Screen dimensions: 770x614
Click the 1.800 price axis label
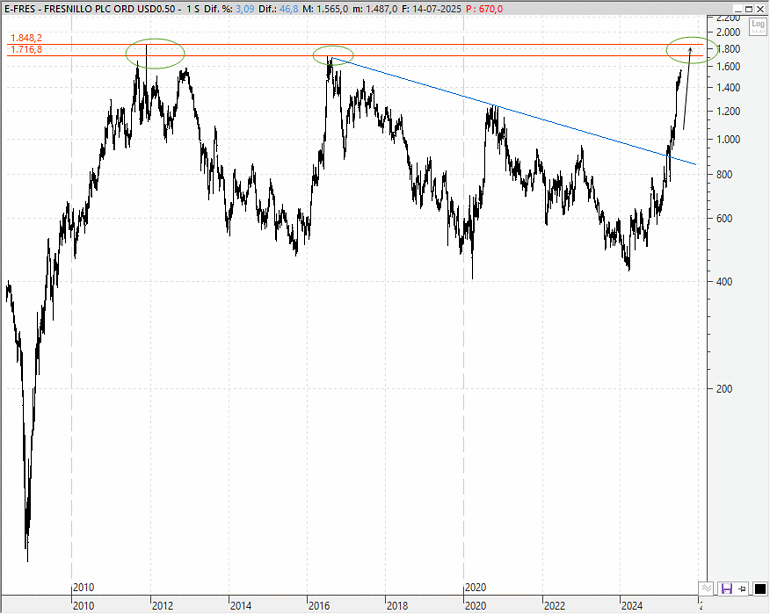click(x=728, y=49)
